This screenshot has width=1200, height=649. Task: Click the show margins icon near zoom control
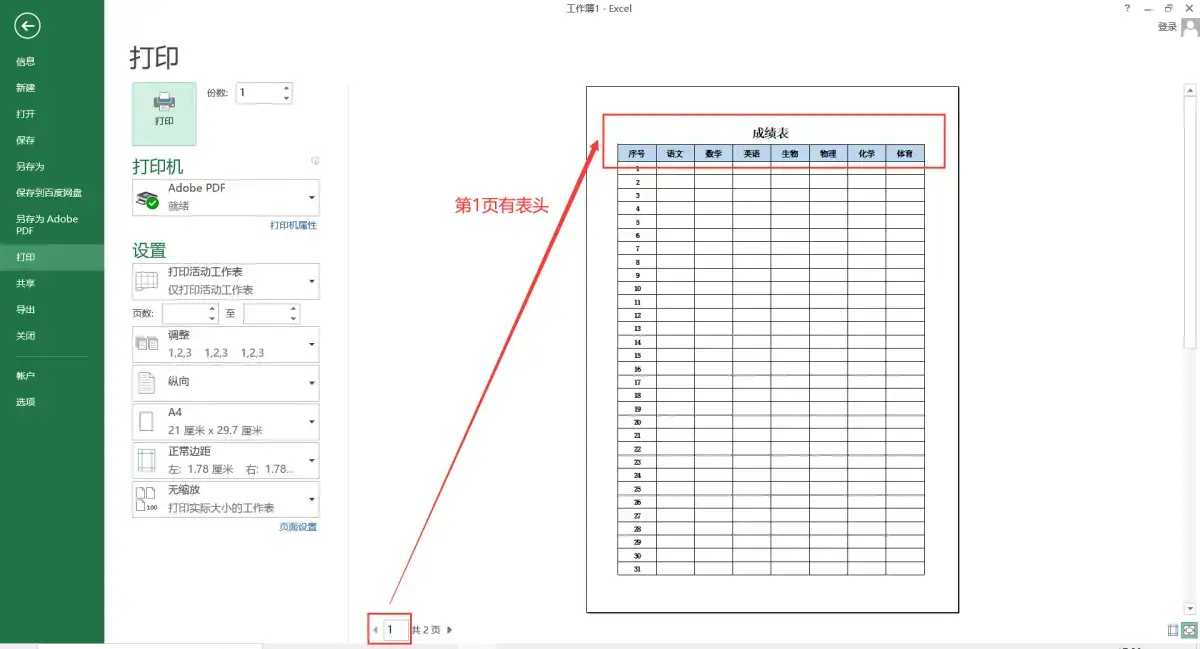coord(1172,630)
